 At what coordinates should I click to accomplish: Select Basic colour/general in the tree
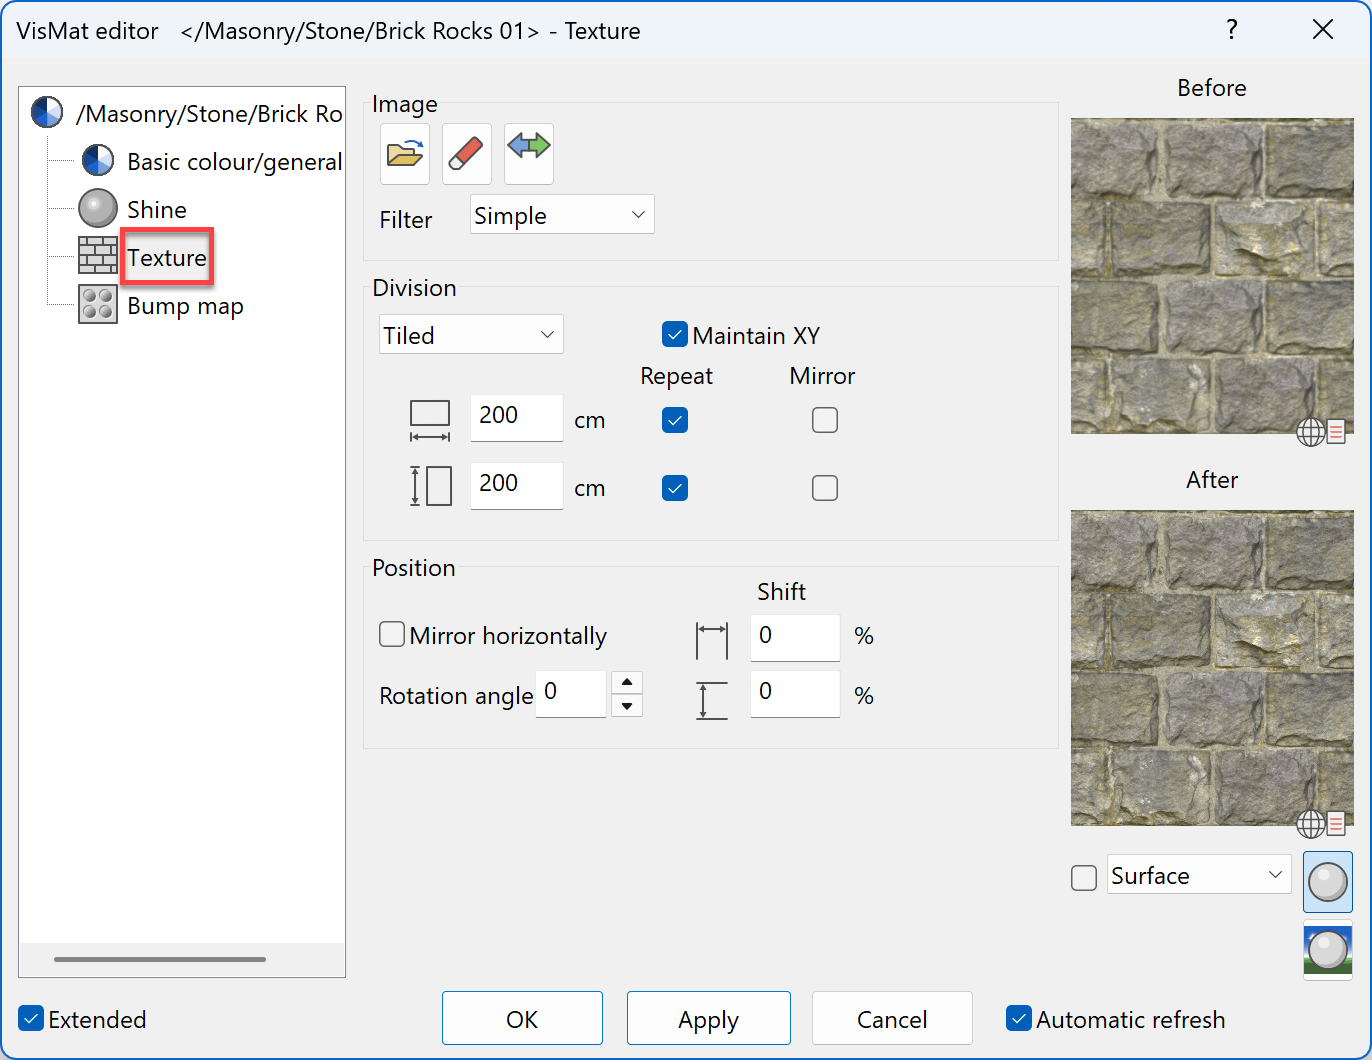[235, 161]
